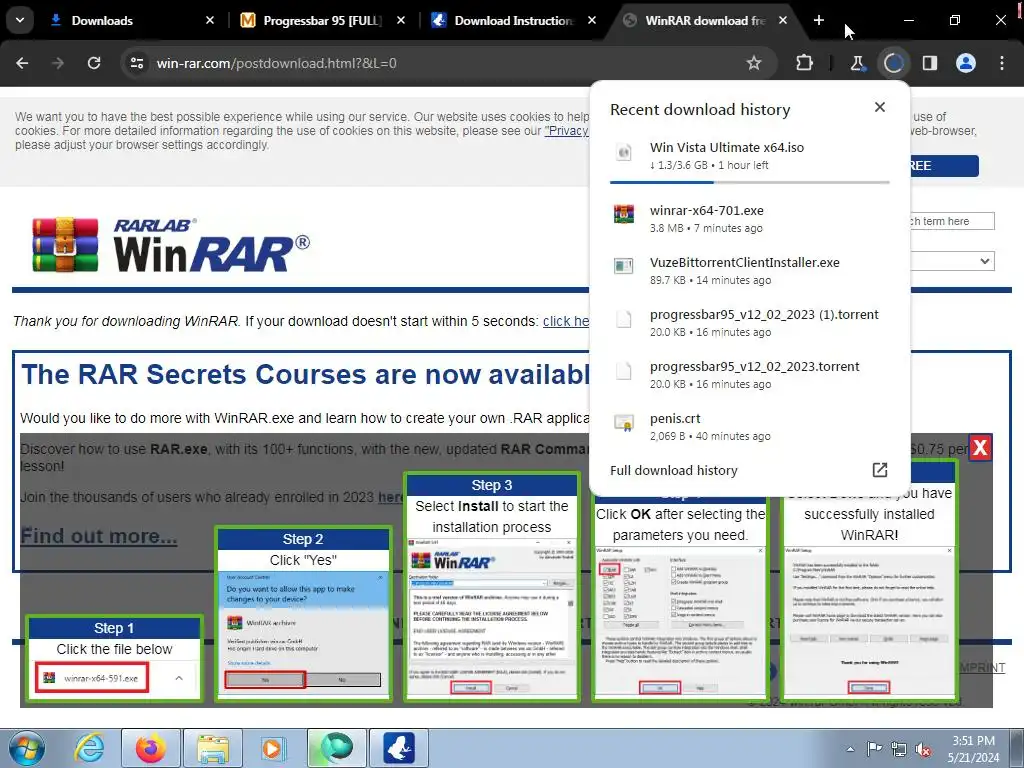The image size is (1024, 768).
Task: Click the Vuze installer file icon
Action: pos(624,266)
